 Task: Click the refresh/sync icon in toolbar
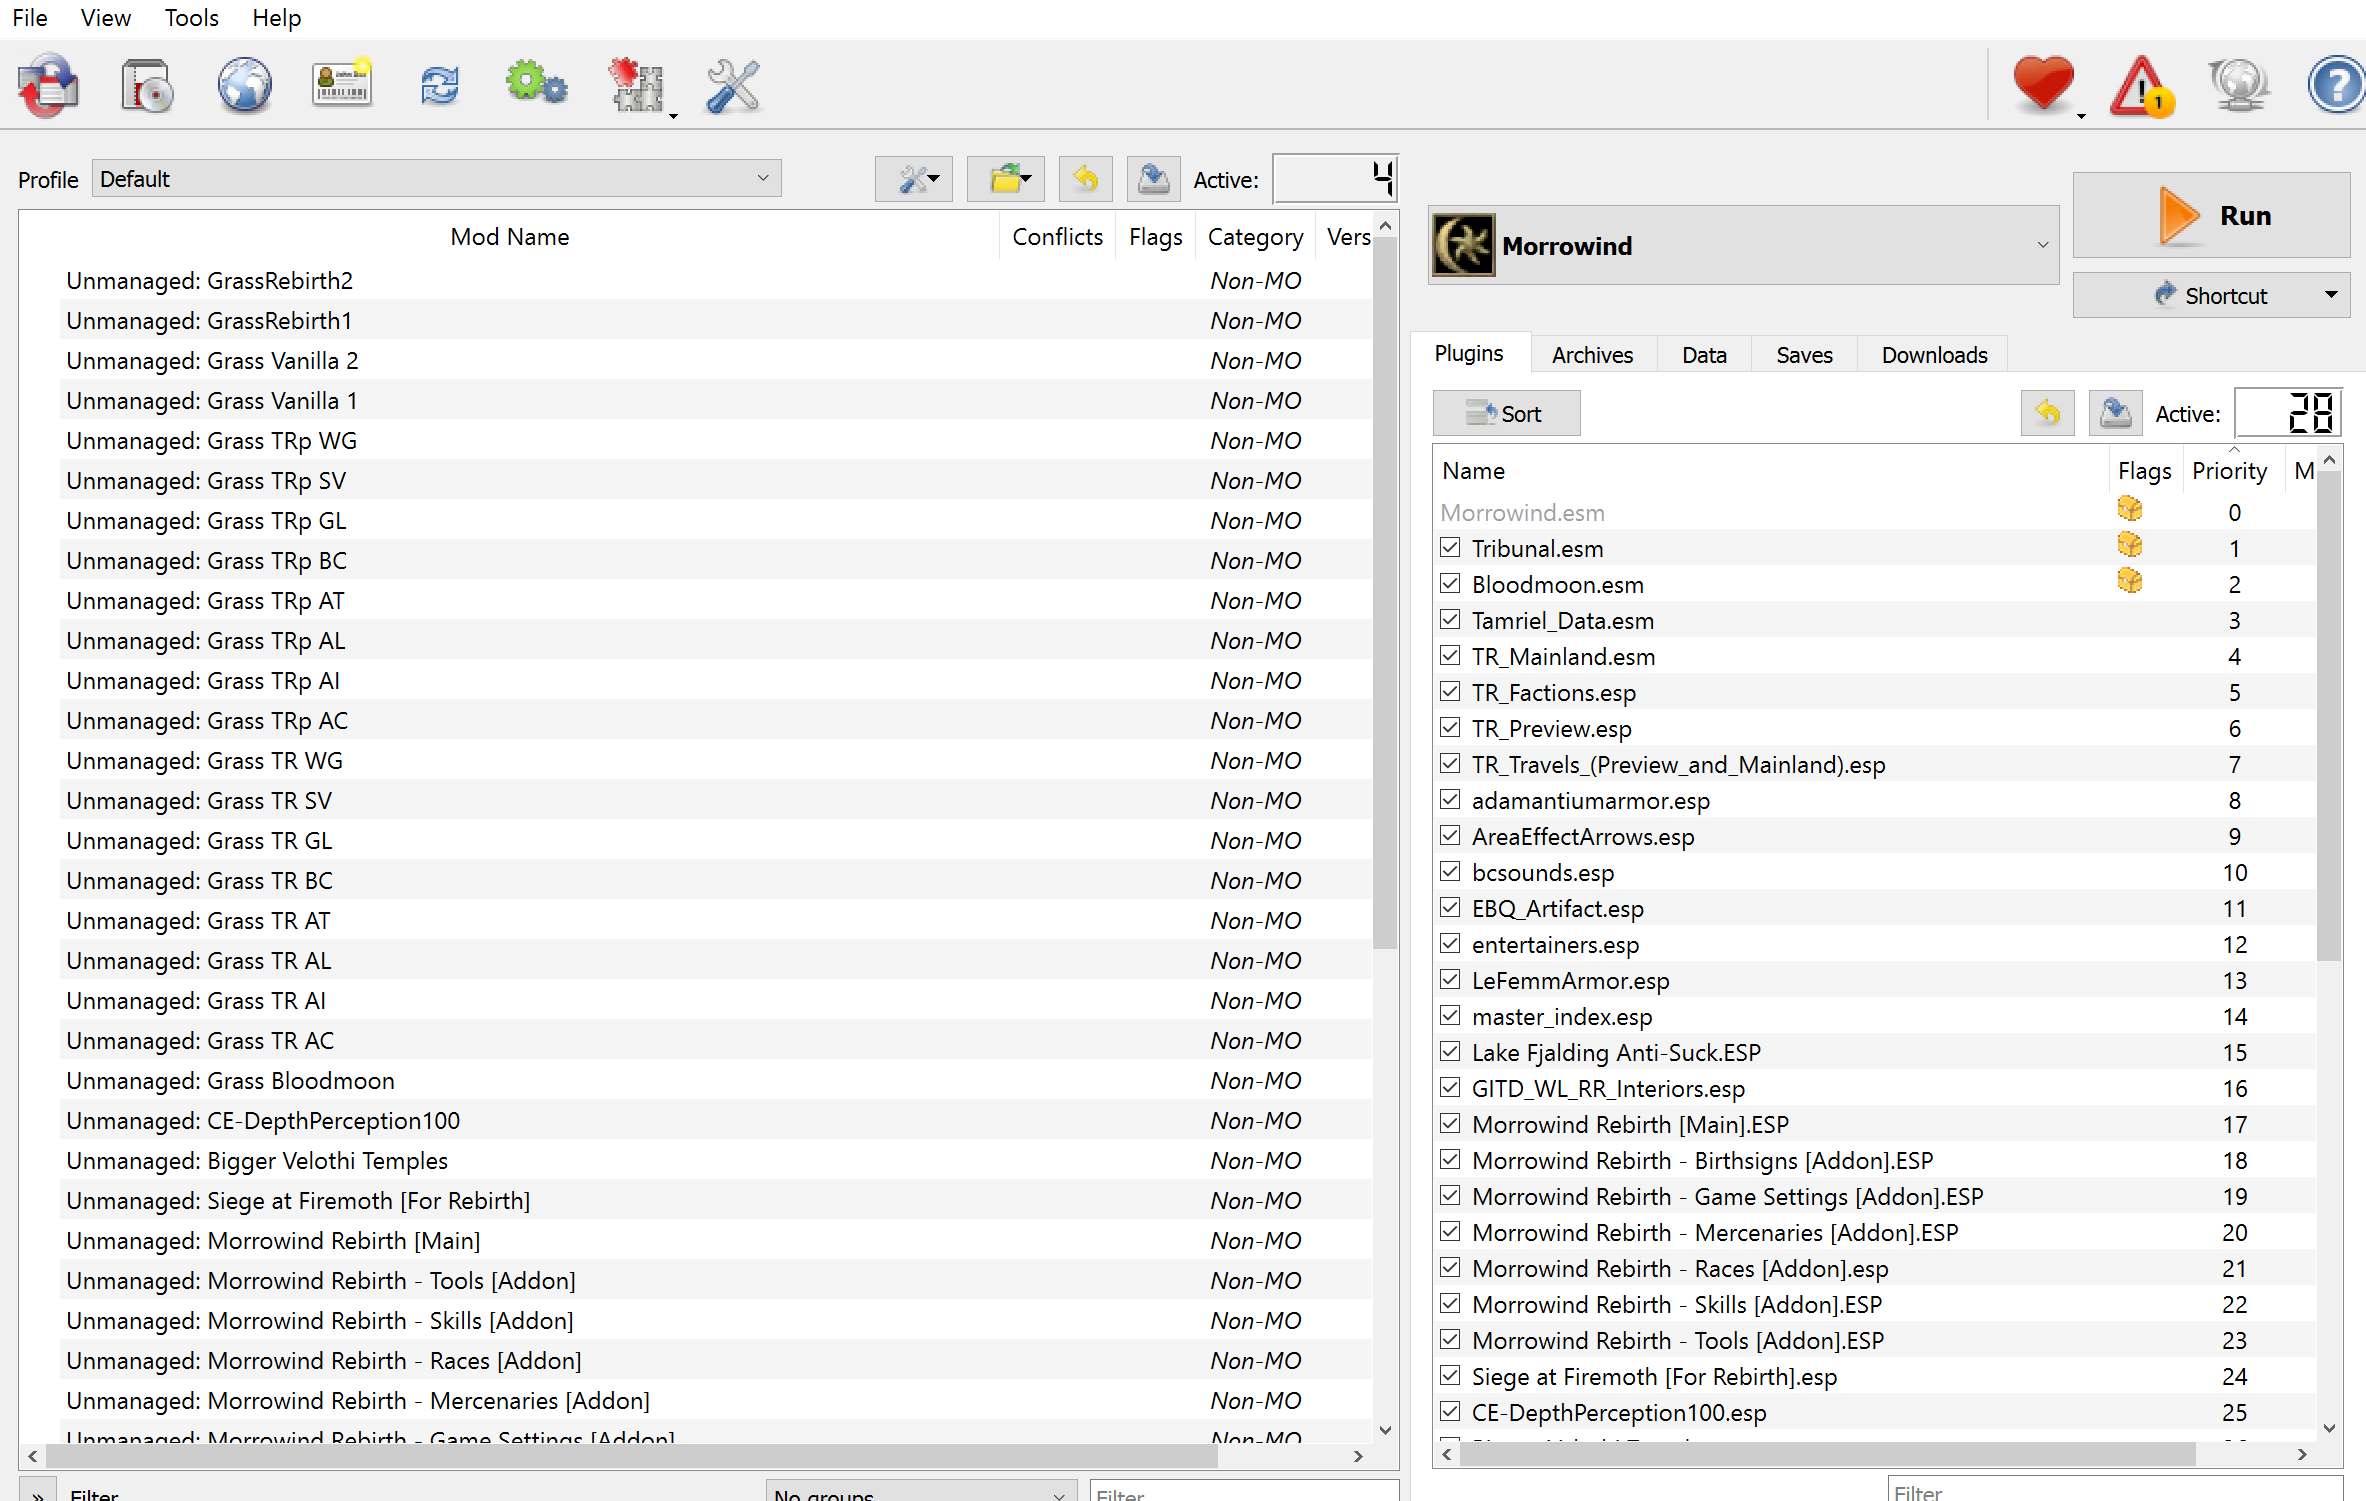tap(438, 86)
